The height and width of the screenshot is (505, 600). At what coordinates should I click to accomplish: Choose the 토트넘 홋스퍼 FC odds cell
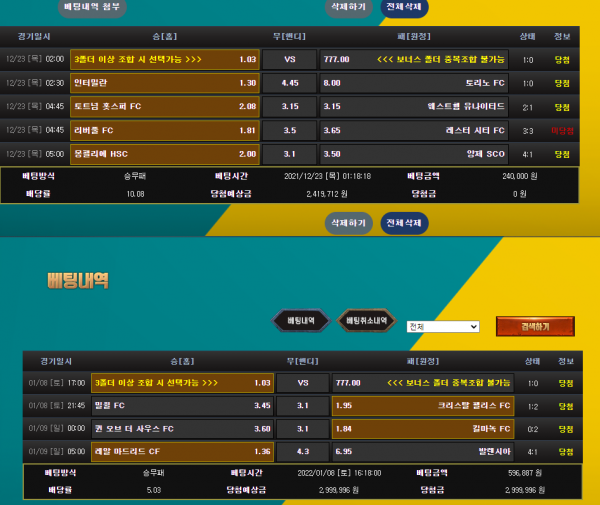[164, 106]
